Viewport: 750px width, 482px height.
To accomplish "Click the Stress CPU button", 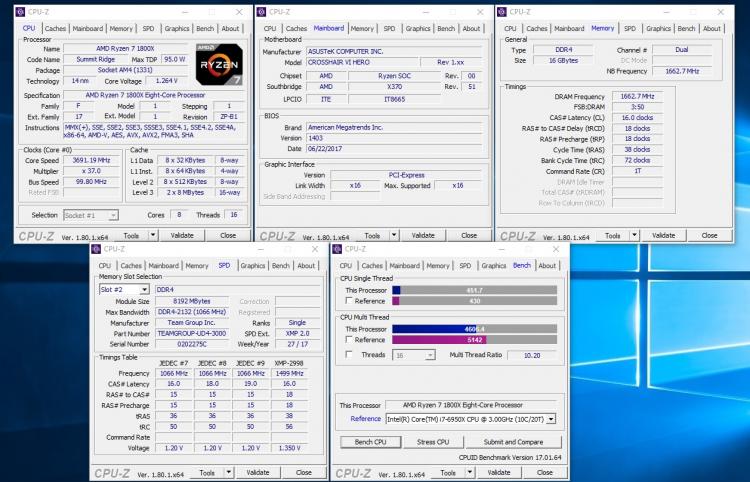I will tap(433, 442).
